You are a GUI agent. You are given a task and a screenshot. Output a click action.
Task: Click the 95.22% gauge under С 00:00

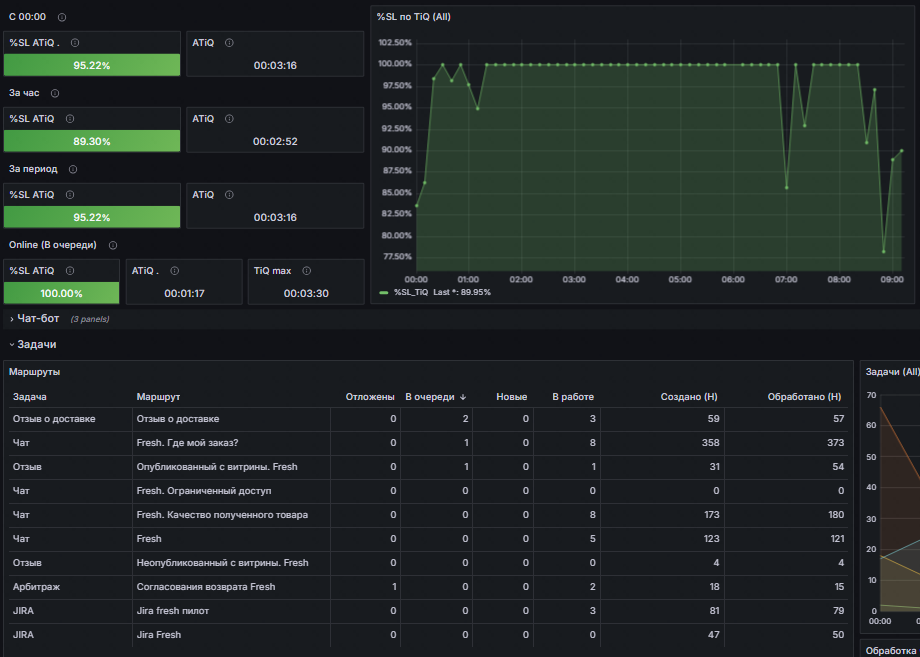point(92,65)
